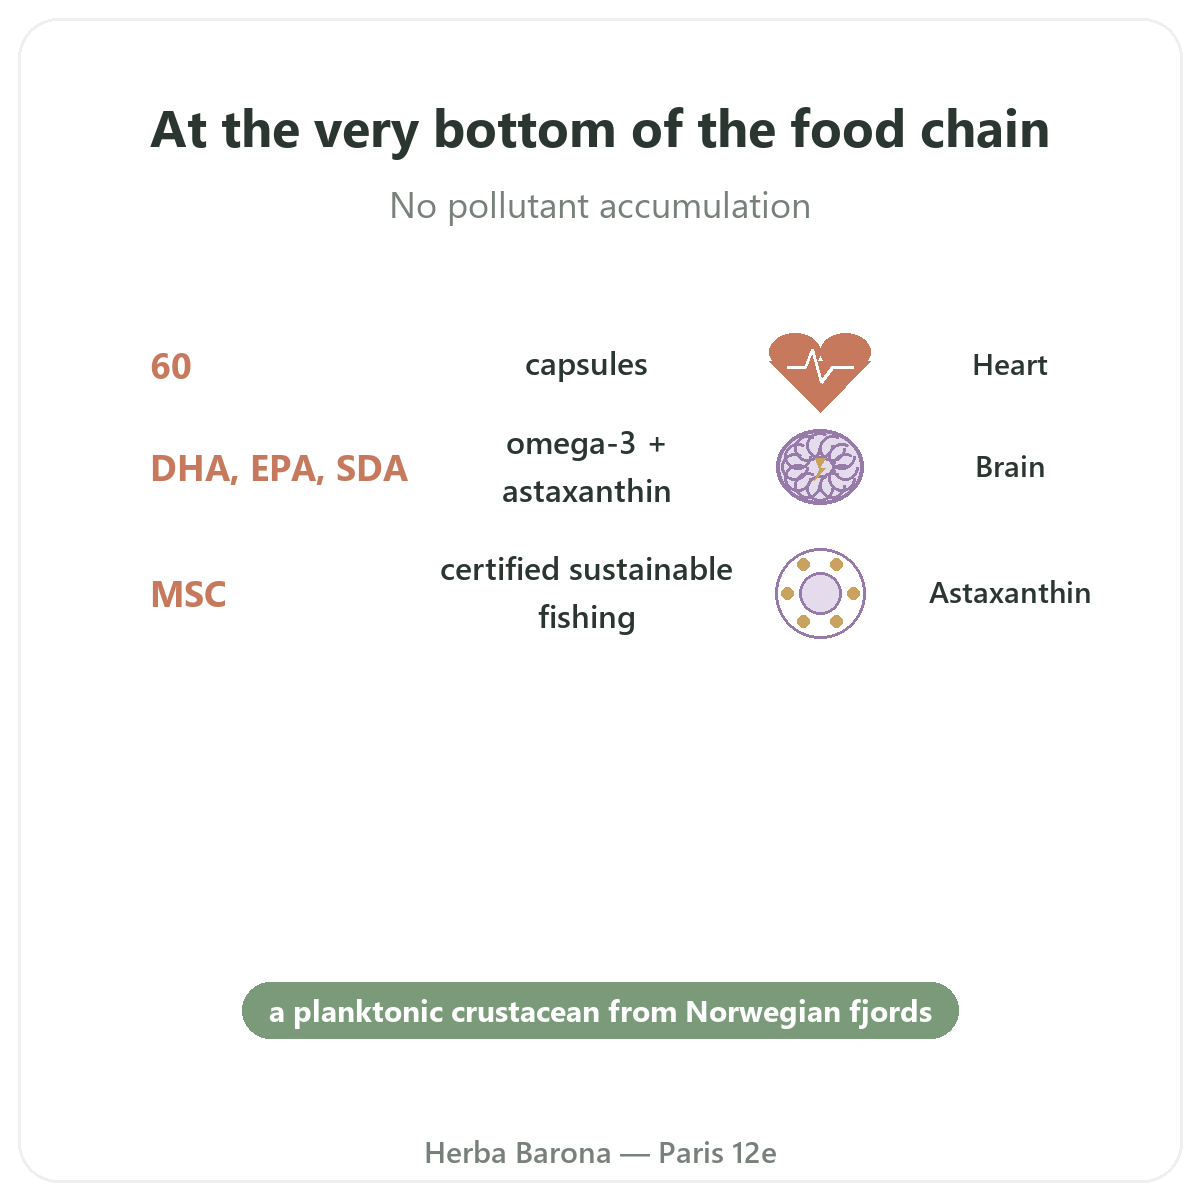Select the purple brain icon
Image resolution: width=1200 pixels, height=1200 pixels.
tap(820, 467)
